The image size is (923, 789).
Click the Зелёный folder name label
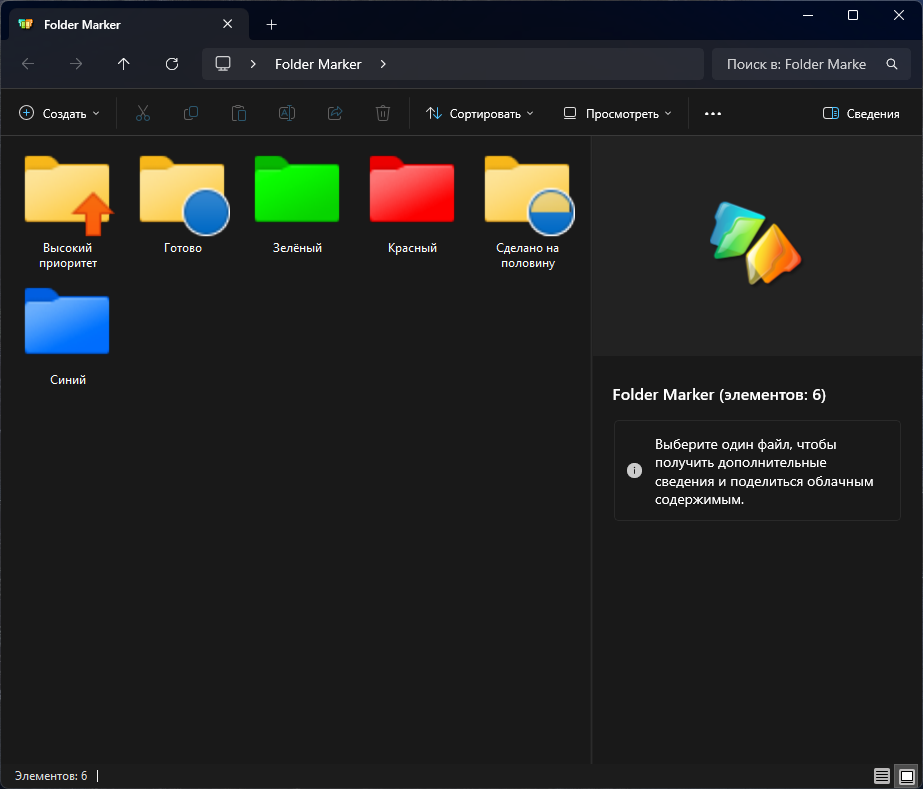297,248
